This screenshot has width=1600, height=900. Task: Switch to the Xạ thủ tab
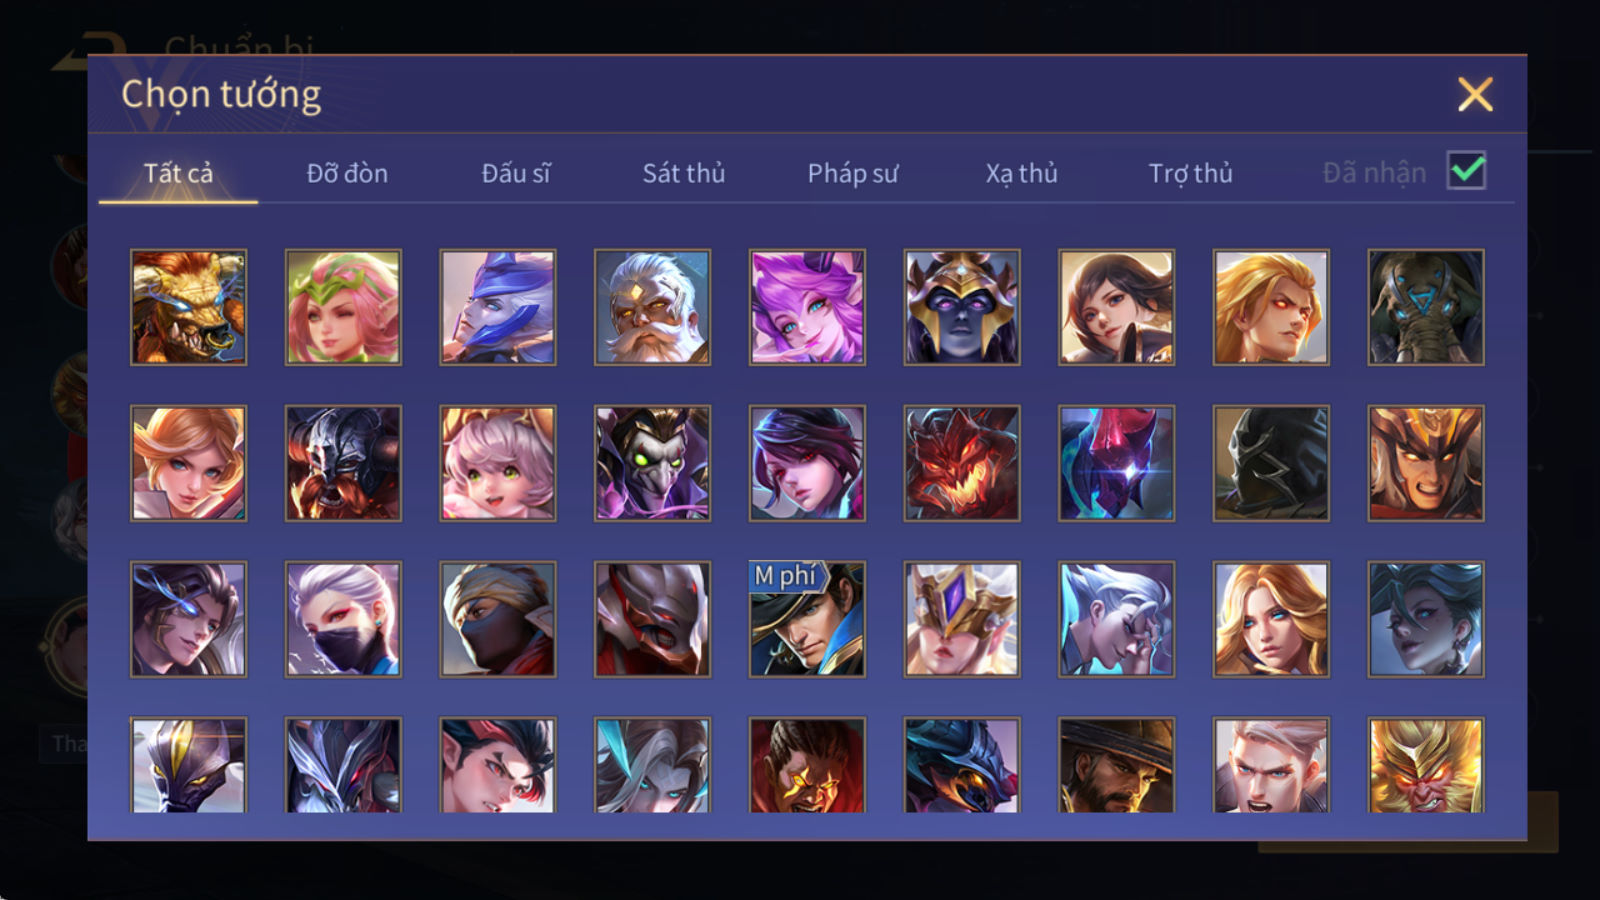1021,173
